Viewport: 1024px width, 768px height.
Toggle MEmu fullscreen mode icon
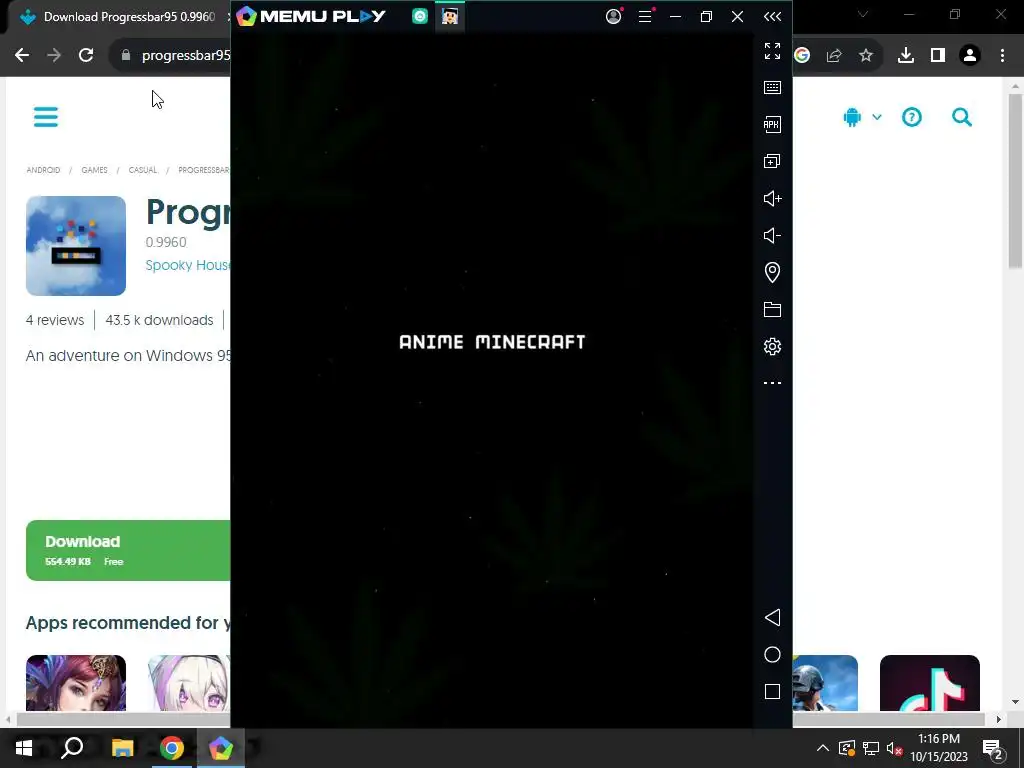[x=772, y=51]
